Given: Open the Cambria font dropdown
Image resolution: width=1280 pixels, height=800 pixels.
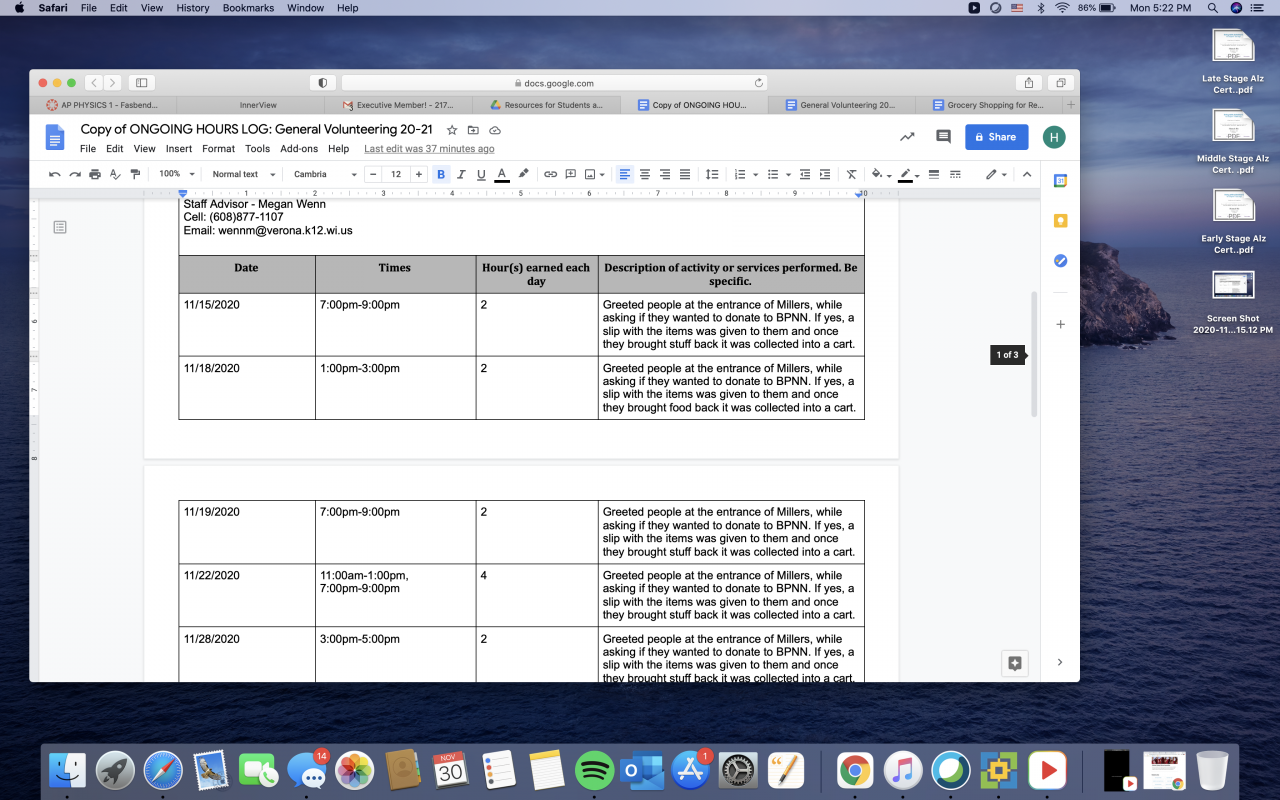Looking at the screenshot, I should [325, 174].
